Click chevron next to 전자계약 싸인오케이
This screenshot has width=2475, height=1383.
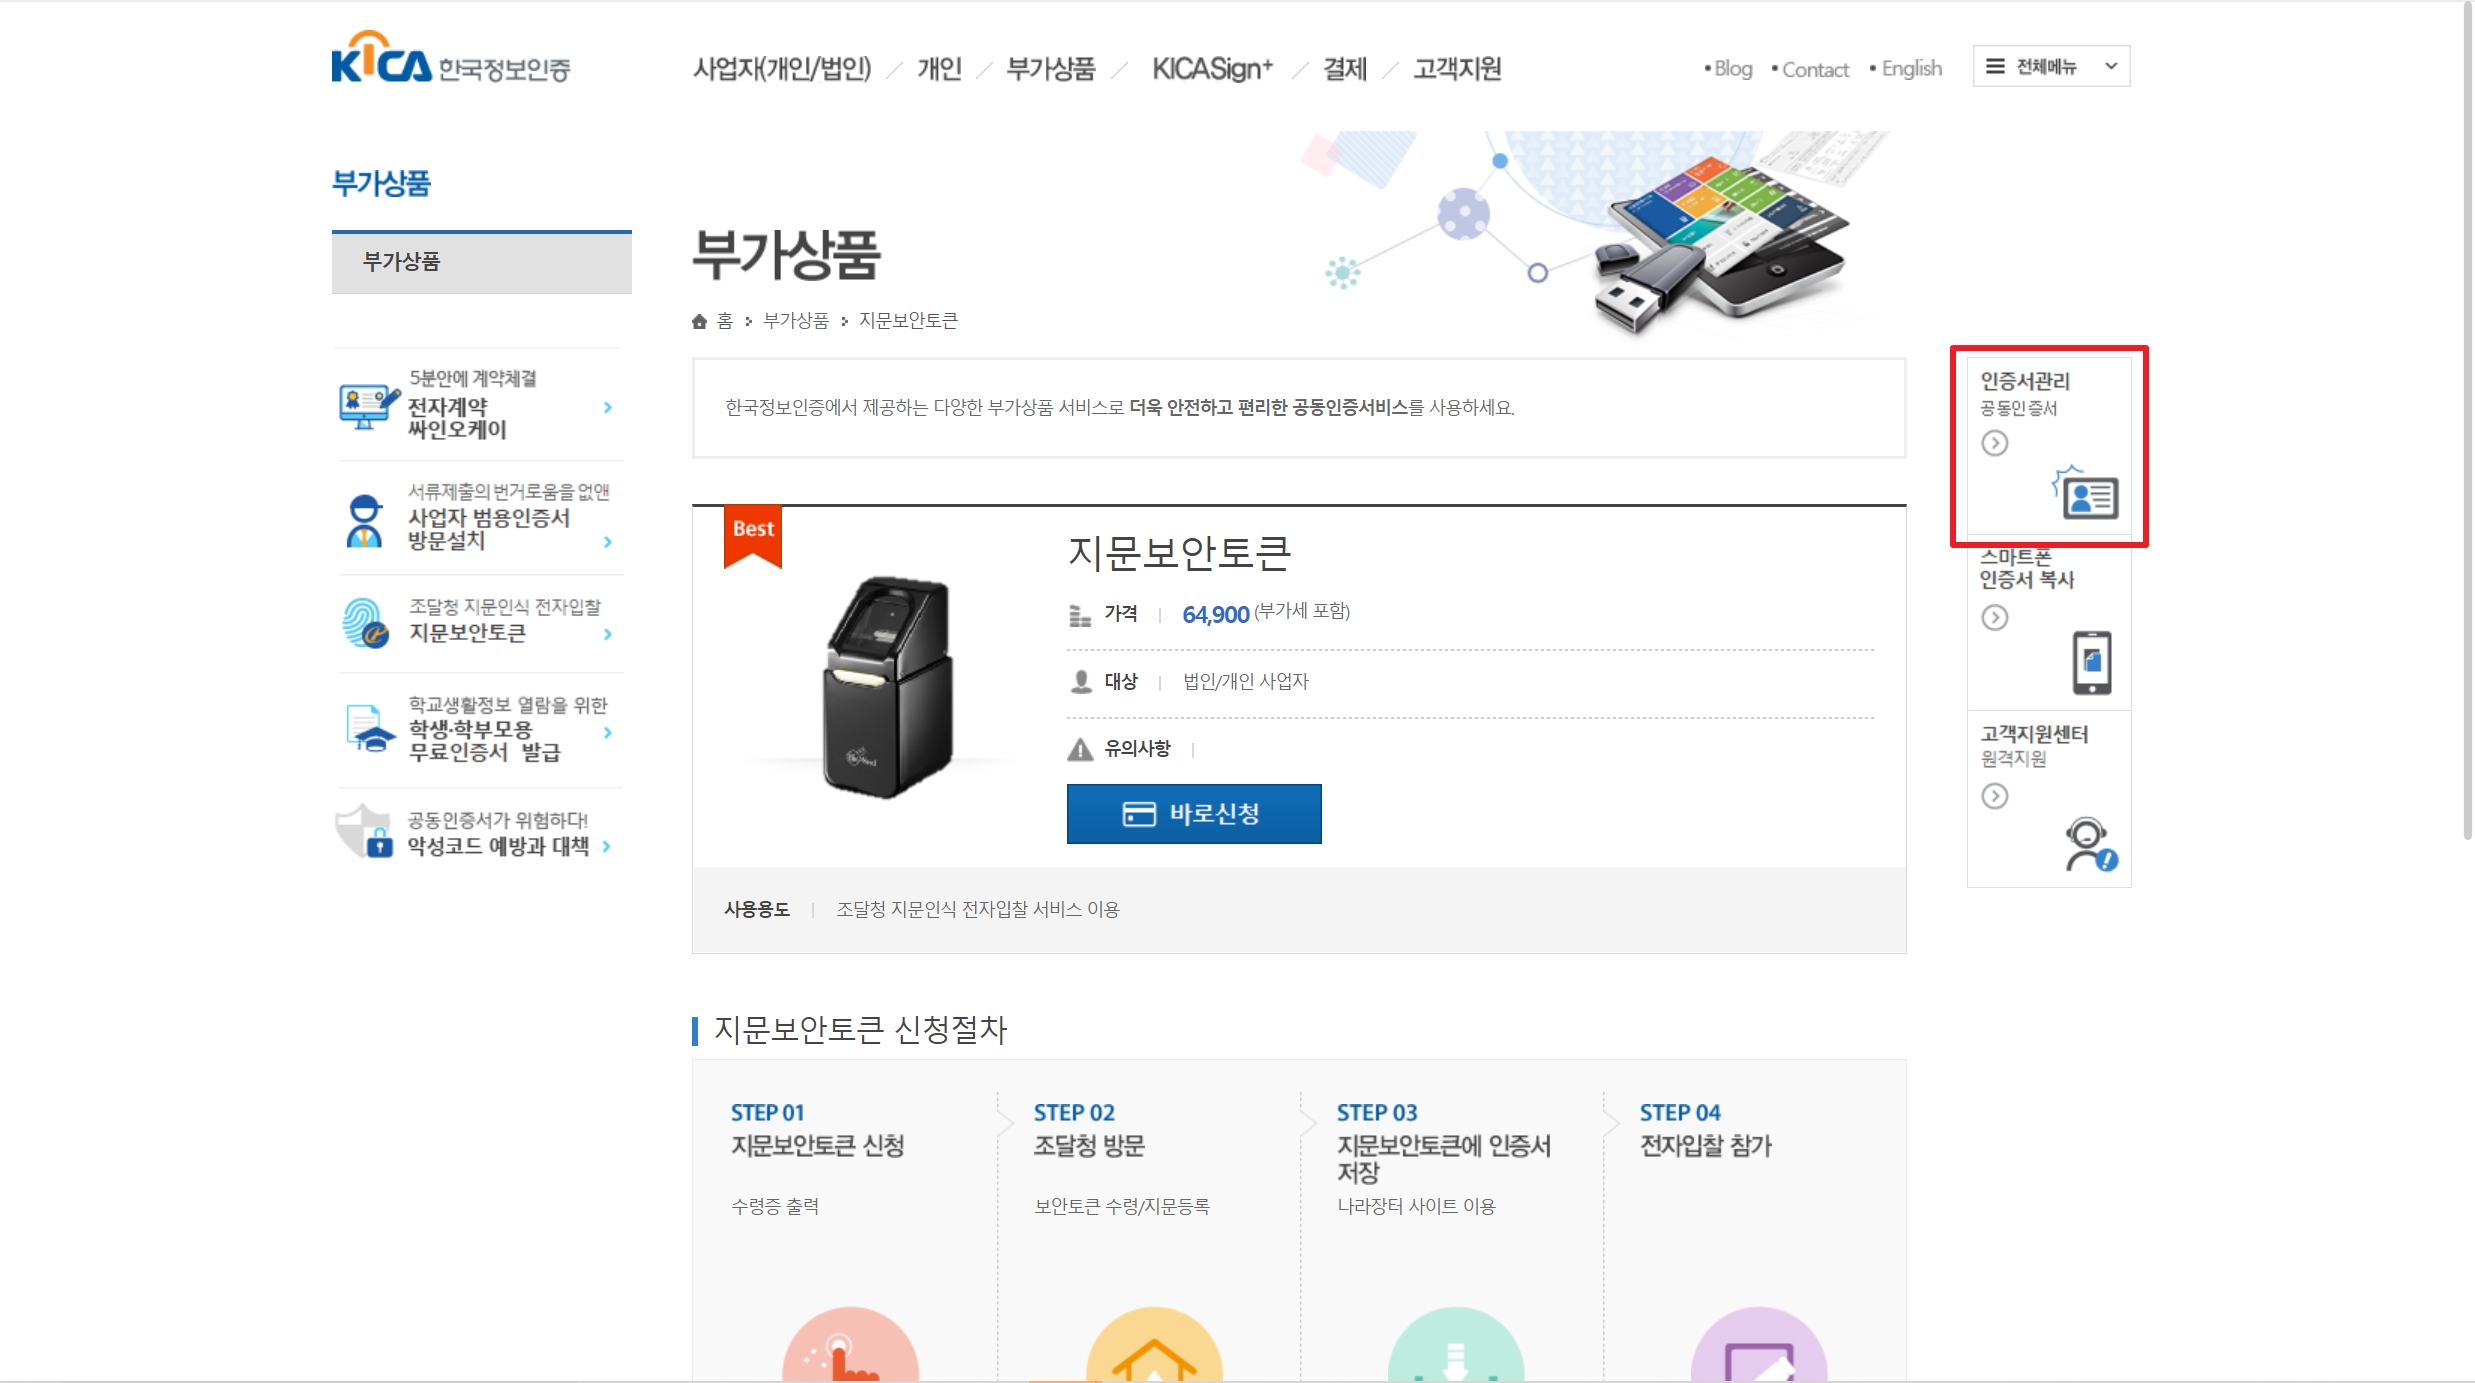tap(608, 407)
